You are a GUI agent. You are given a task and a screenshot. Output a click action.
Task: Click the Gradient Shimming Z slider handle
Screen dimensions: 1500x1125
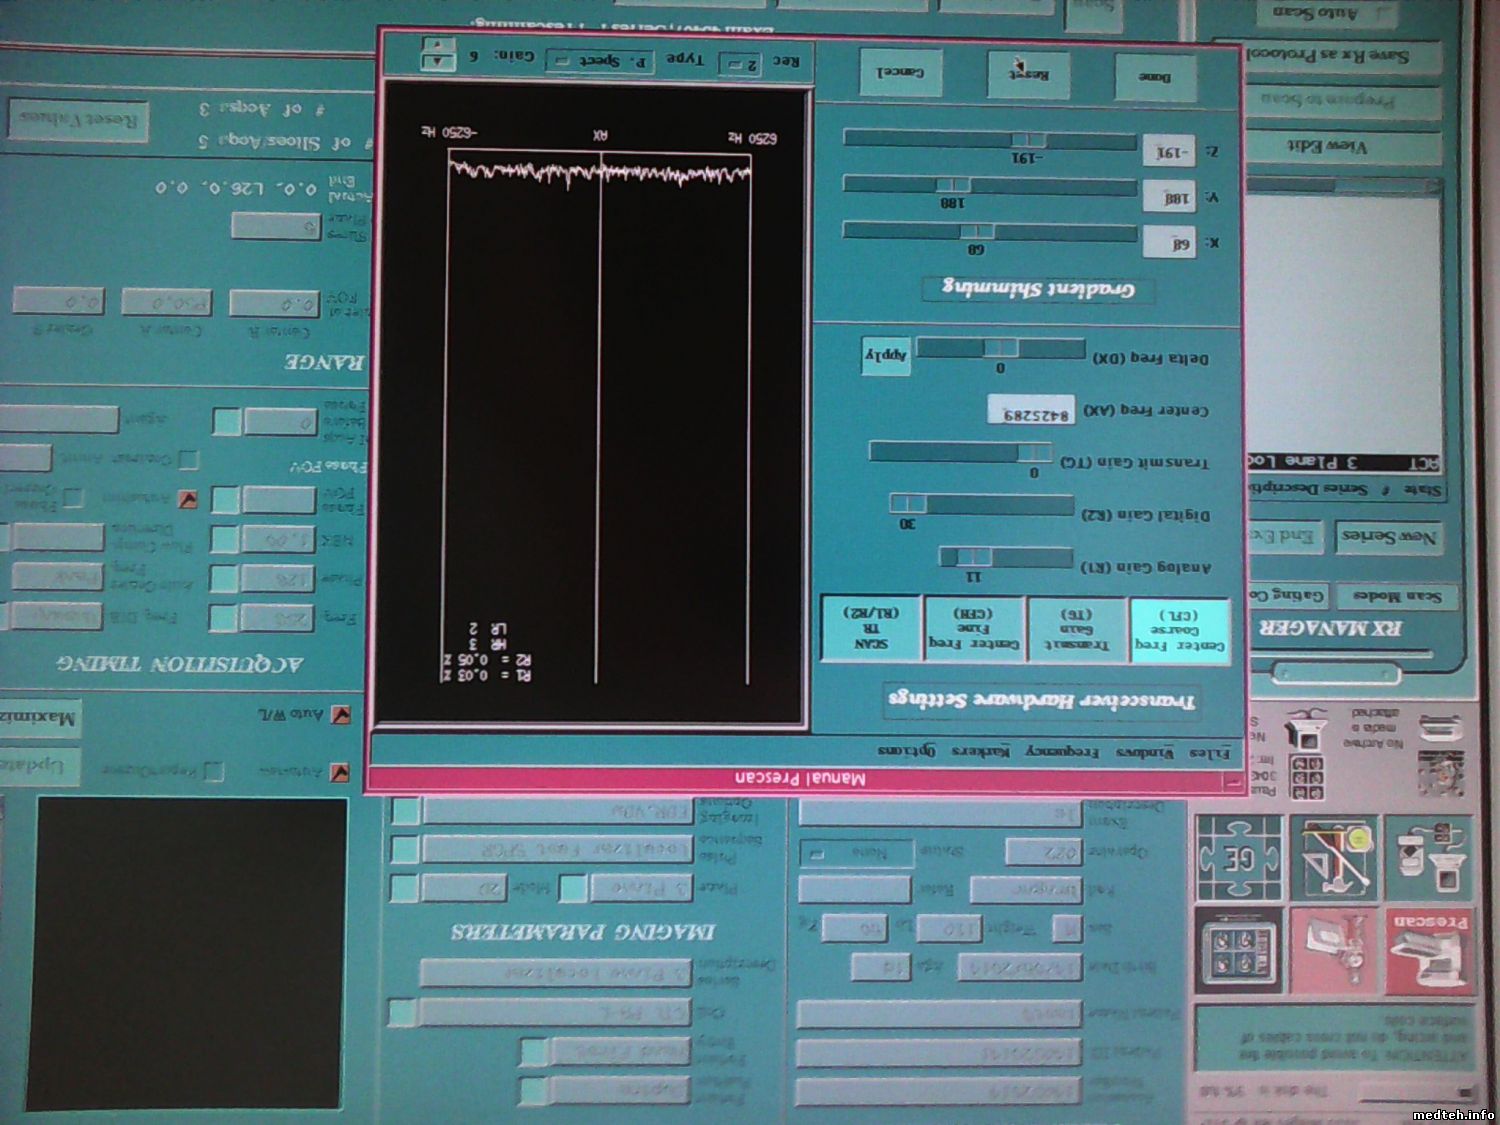tap(1028, 140)
